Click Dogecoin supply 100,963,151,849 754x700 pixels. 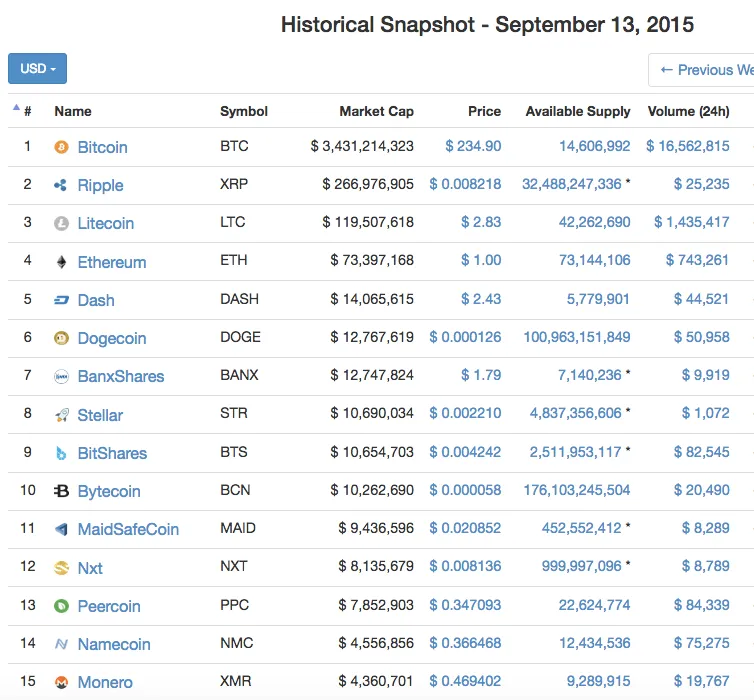pyautogui.click(x=577, y=337)
